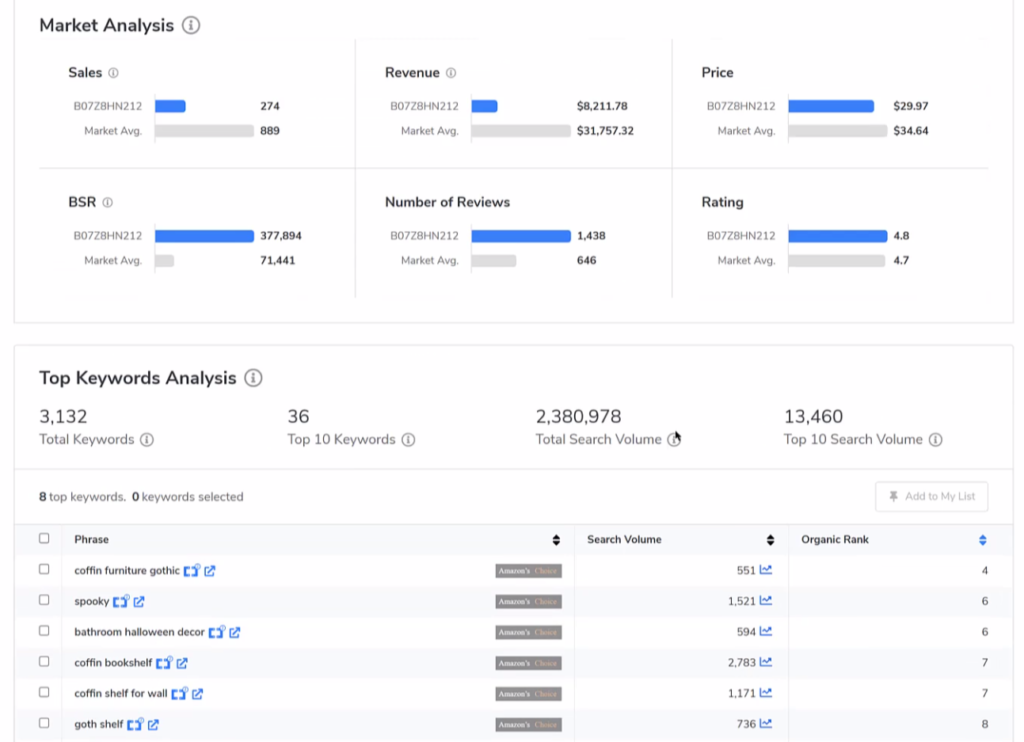Click the search volume trend chart icon for 'spooky'
1024x742 pixels.
(x=766, y=601)
